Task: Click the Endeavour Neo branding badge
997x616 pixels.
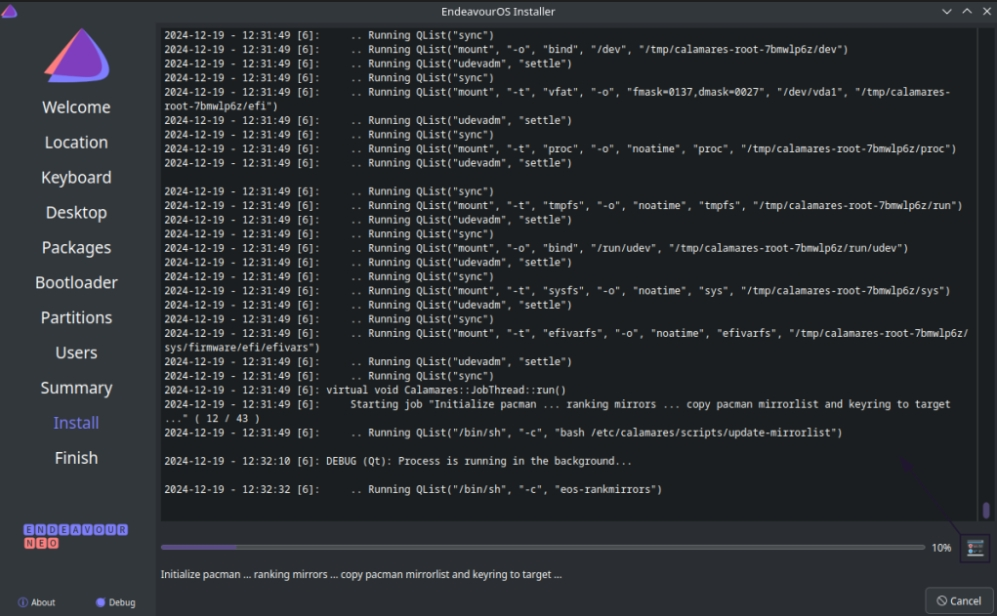Action: 76,535
